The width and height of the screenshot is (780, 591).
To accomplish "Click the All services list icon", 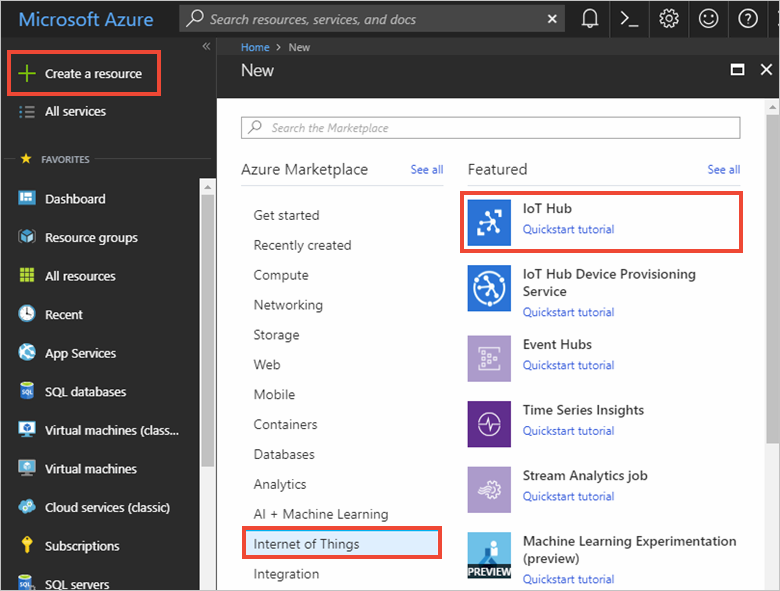I will [26, 111].
